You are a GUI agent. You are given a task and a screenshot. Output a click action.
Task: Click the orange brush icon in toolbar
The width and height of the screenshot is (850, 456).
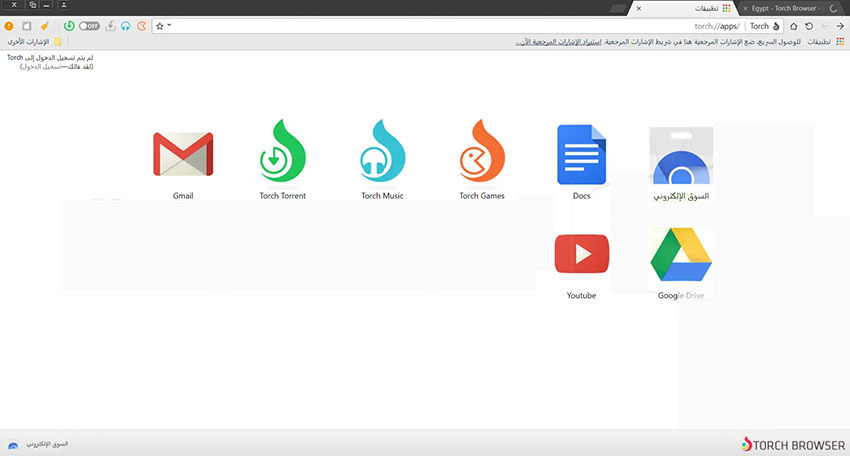point(44,25)
